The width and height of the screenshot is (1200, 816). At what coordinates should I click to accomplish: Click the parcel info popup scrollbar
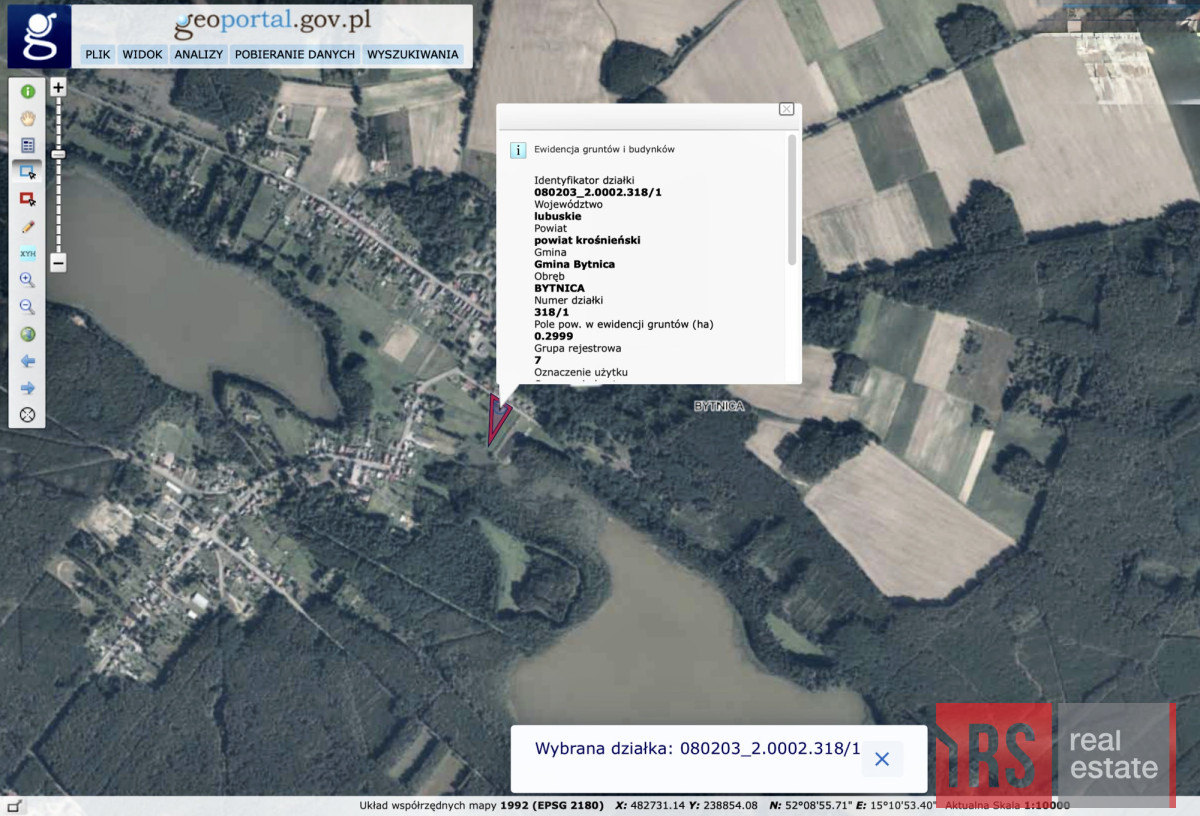pos(792,200)
